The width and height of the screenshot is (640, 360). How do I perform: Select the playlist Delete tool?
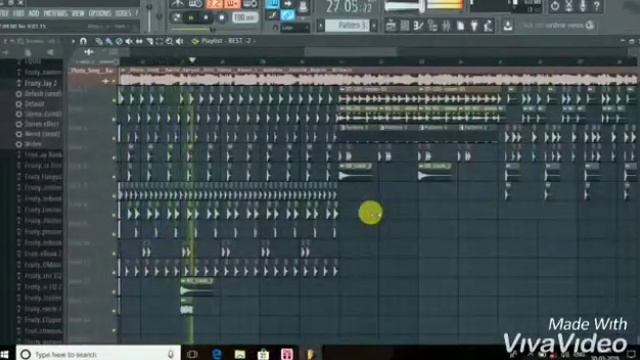tap(119, 41)
